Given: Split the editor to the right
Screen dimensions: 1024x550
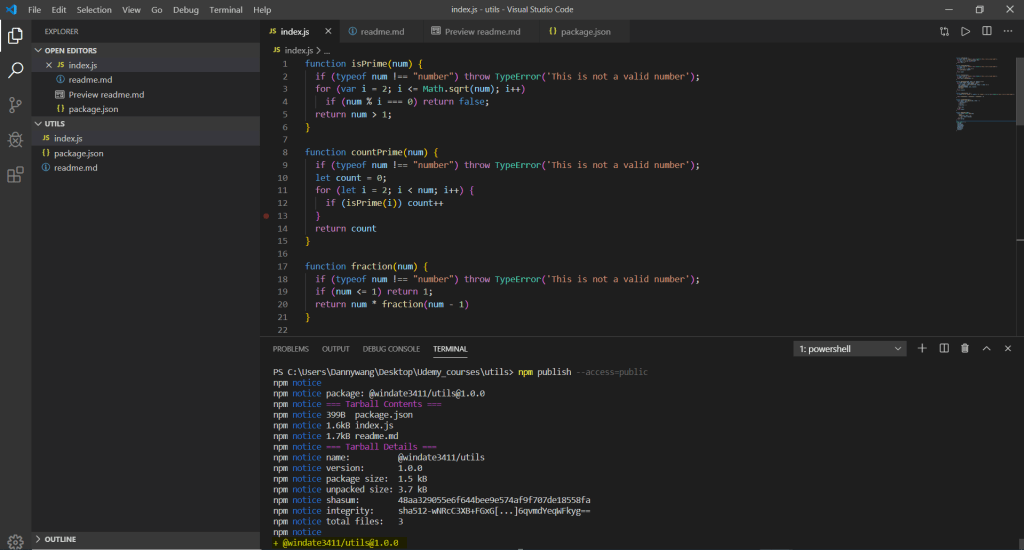Looking at the screenshot, I should (986, 32).
